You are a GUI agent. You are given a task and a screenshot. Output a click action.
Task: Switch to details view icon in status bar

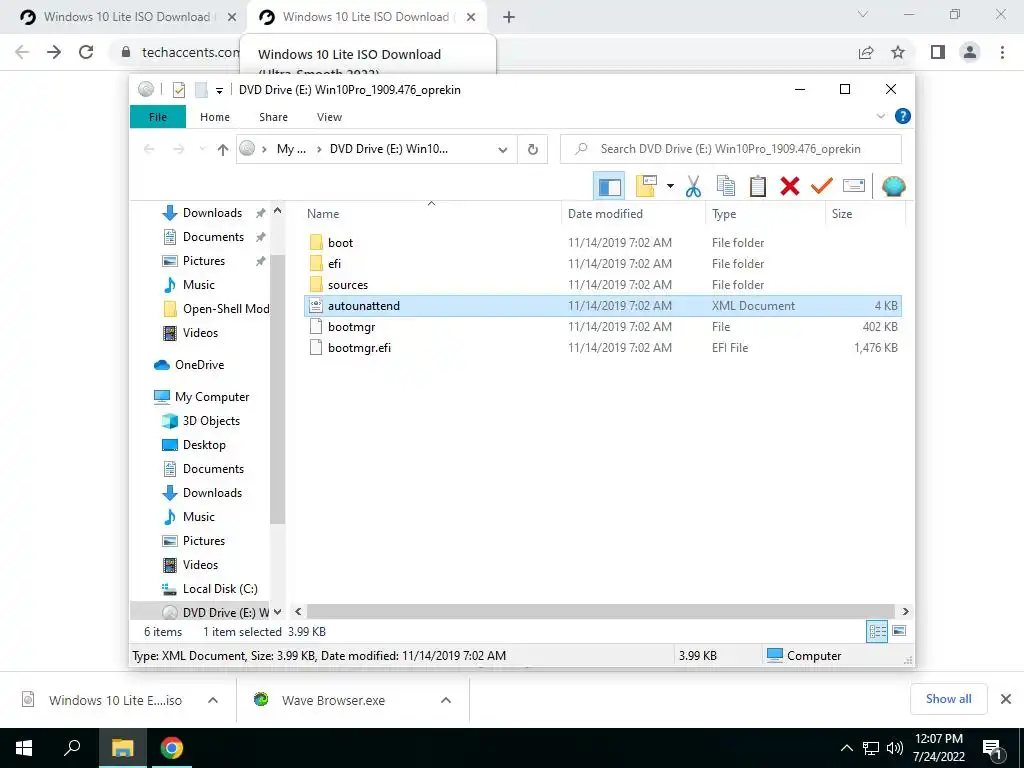(x=877, y=631)
